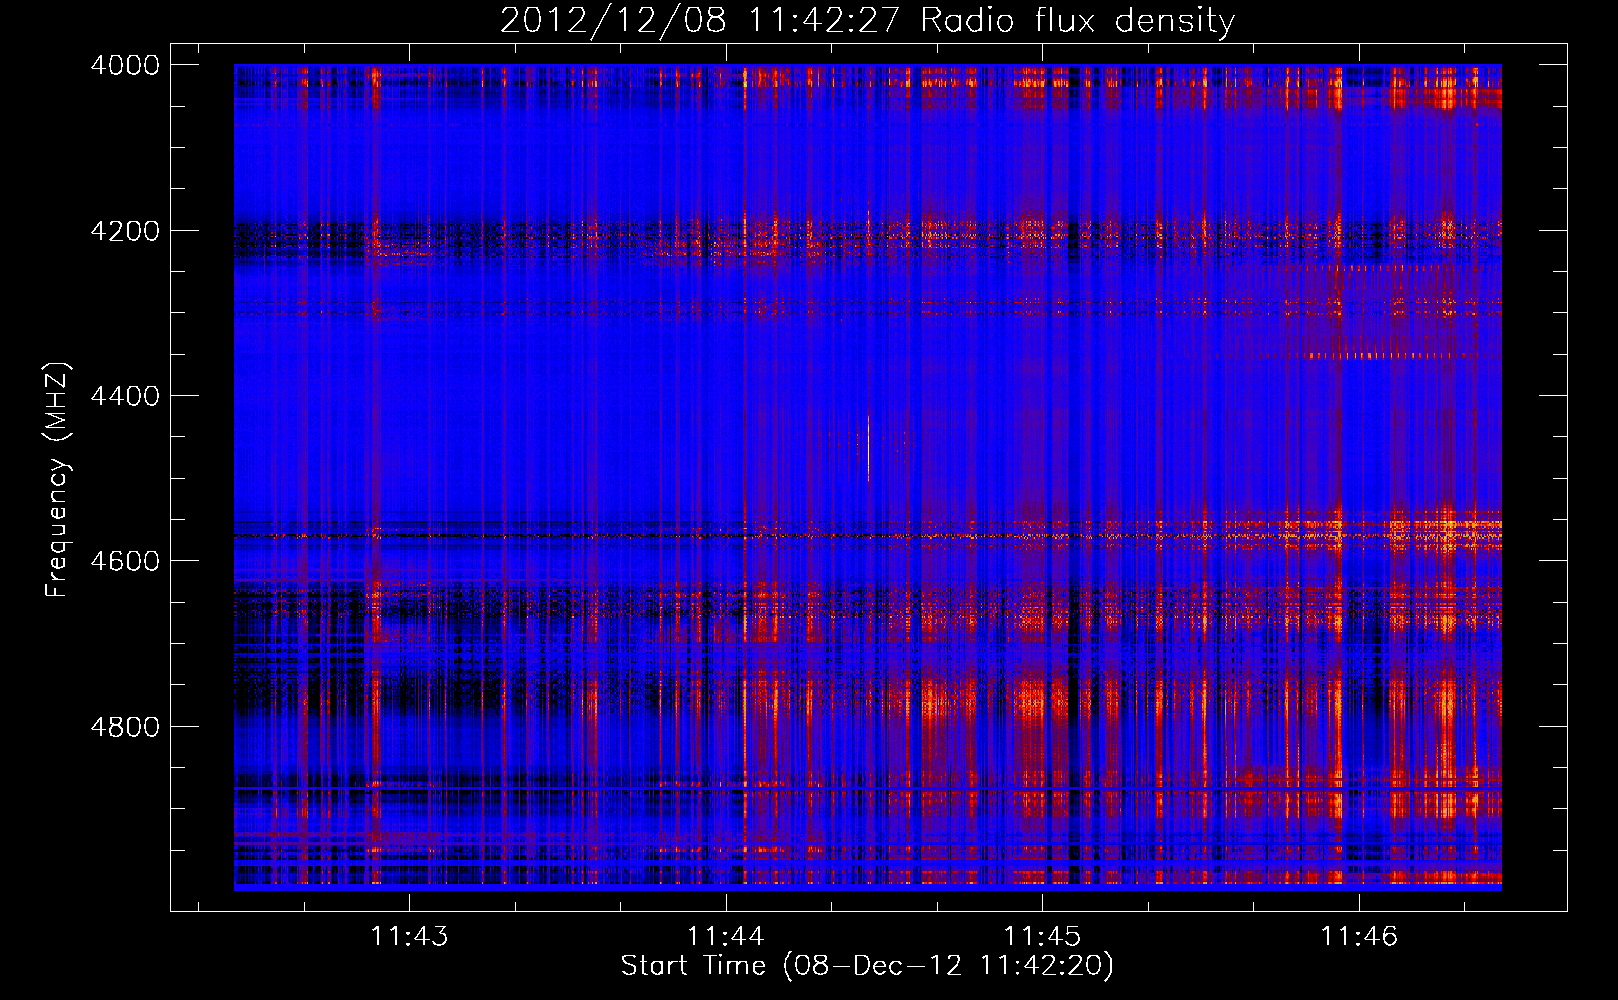The width and height of the screenshot is (1618, 1000).
Task: Select the 4000 frequency tick label
Action: [125, 65]
